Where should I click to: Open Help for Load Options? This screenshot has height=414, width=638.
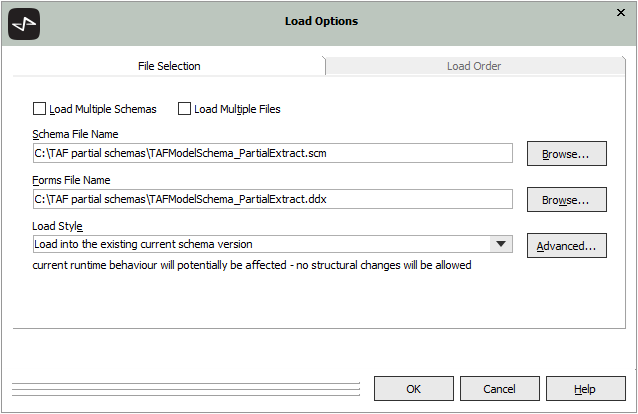pyautogui.click(x=585, y=389)
